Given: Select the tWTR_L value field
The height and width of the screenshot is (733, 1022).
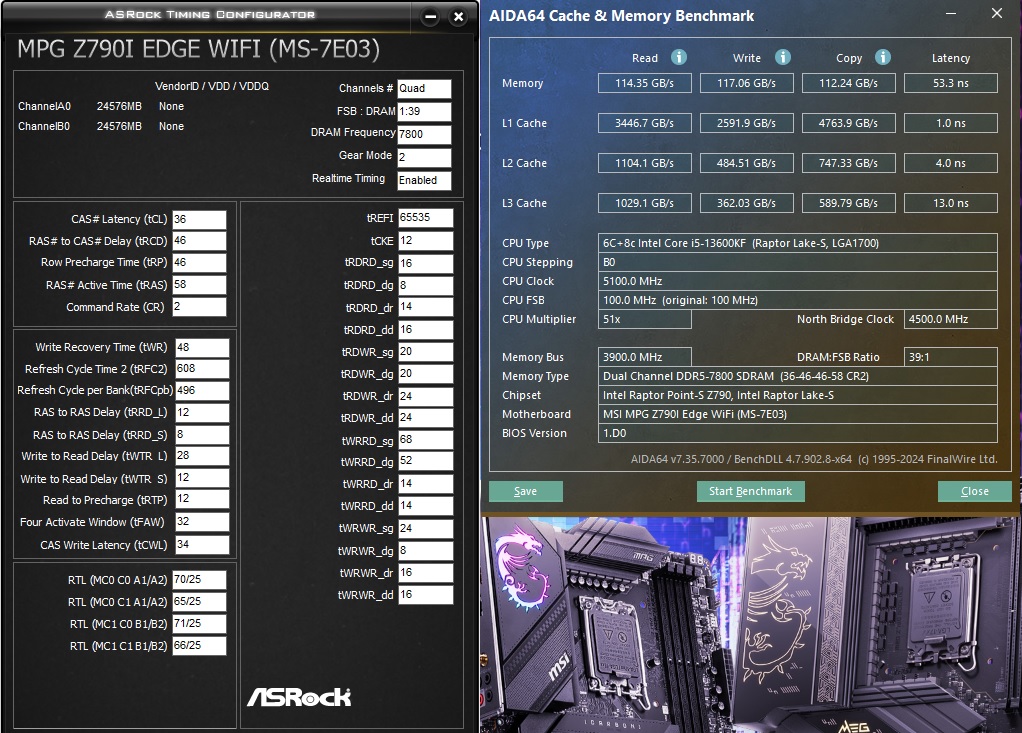Looking at the screenshot, I should pyautogui.click(x=202, y=456).
